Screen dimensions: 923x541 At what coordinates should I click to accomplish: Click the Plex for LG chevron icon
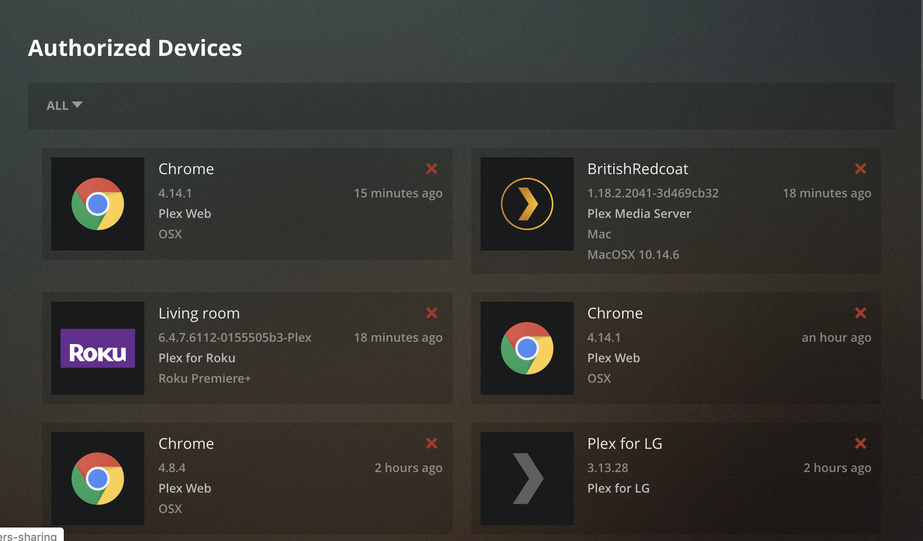(527, 478)
